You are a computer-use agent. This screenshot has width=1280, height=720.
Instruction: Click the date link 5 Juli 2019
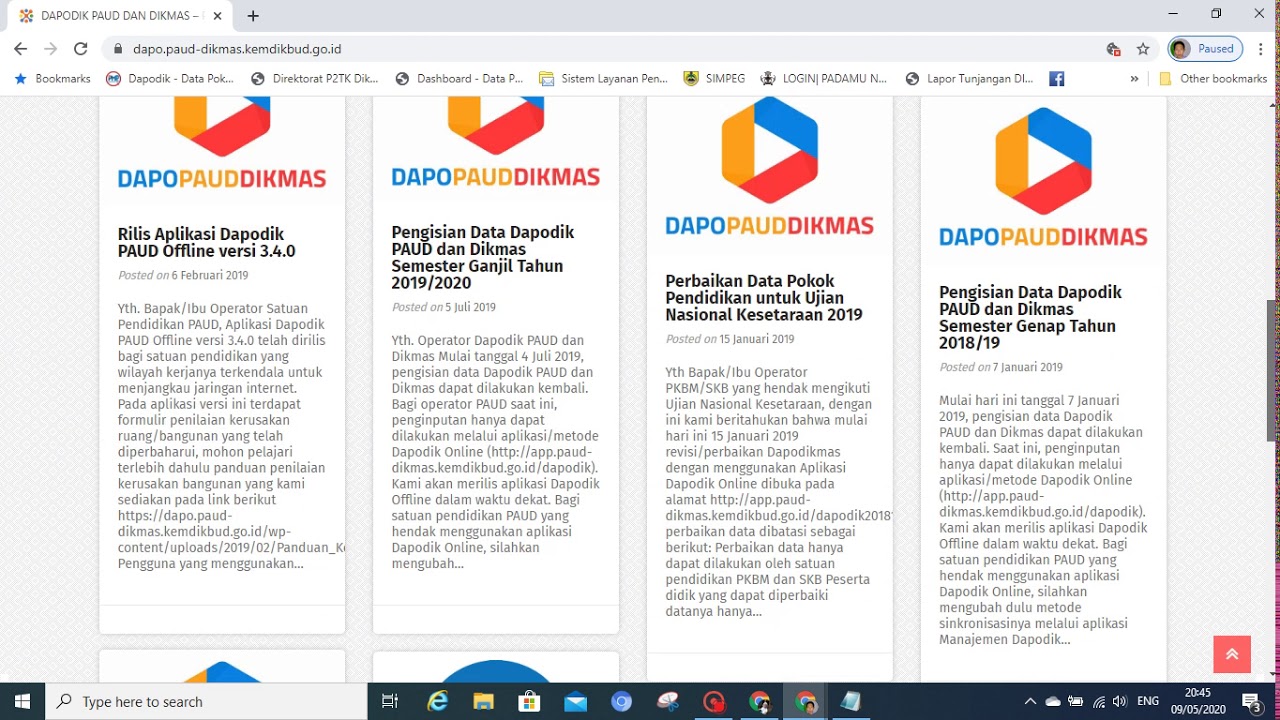click(470, 307)
